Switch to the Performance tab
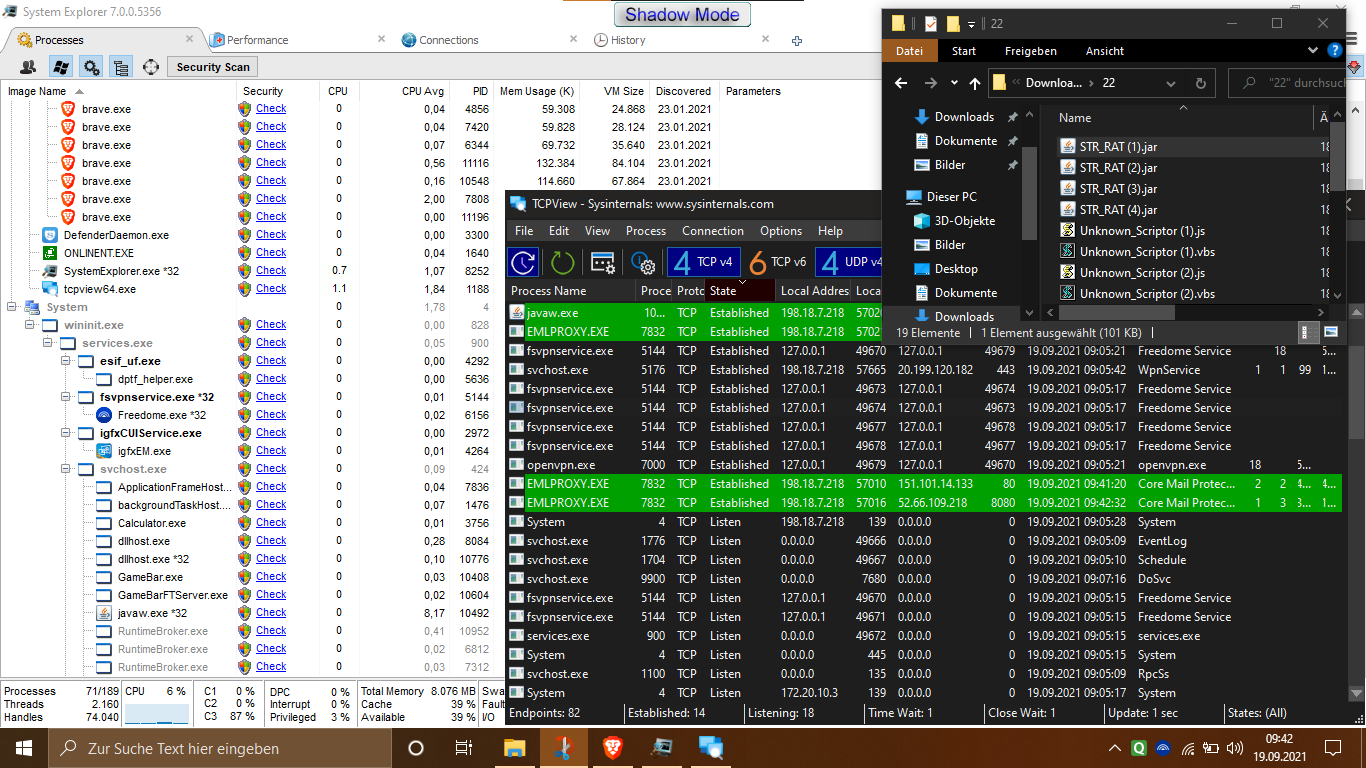This screenshot has height=768, width=1366. (257, 40)
